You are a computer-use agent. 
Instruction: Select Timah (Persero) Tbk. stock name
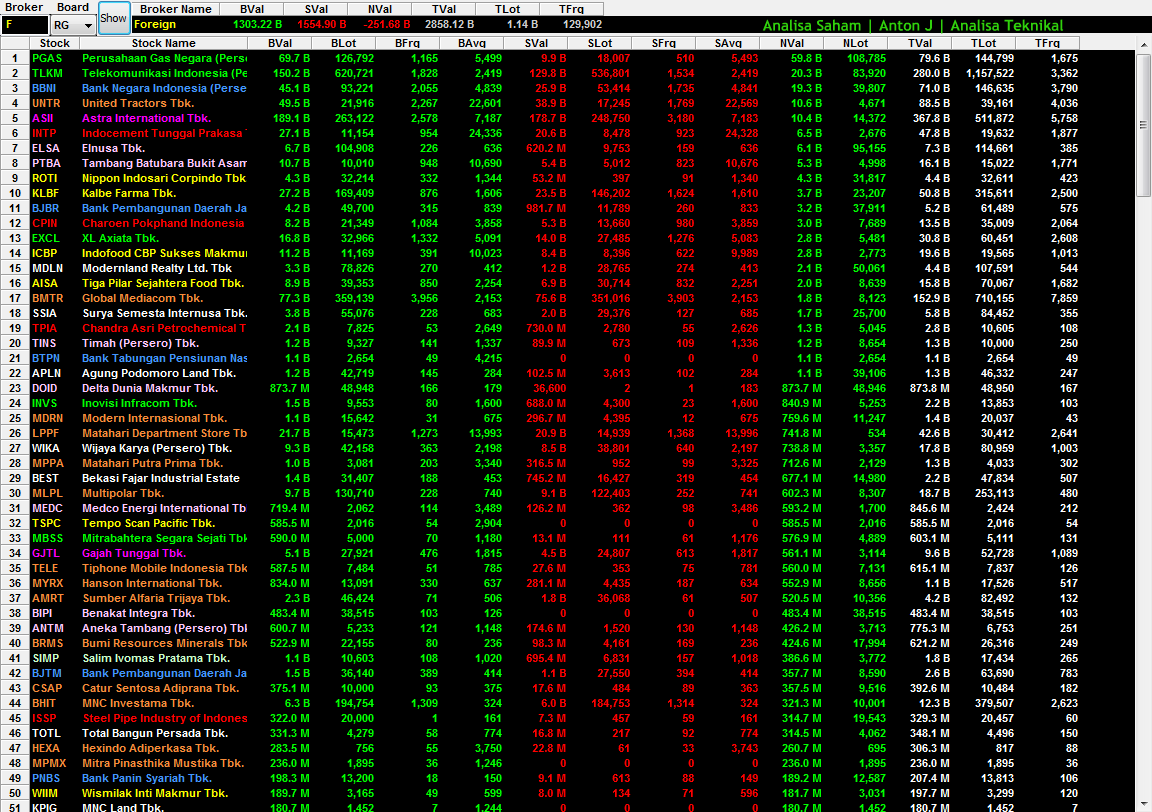[x=140, y=343]
